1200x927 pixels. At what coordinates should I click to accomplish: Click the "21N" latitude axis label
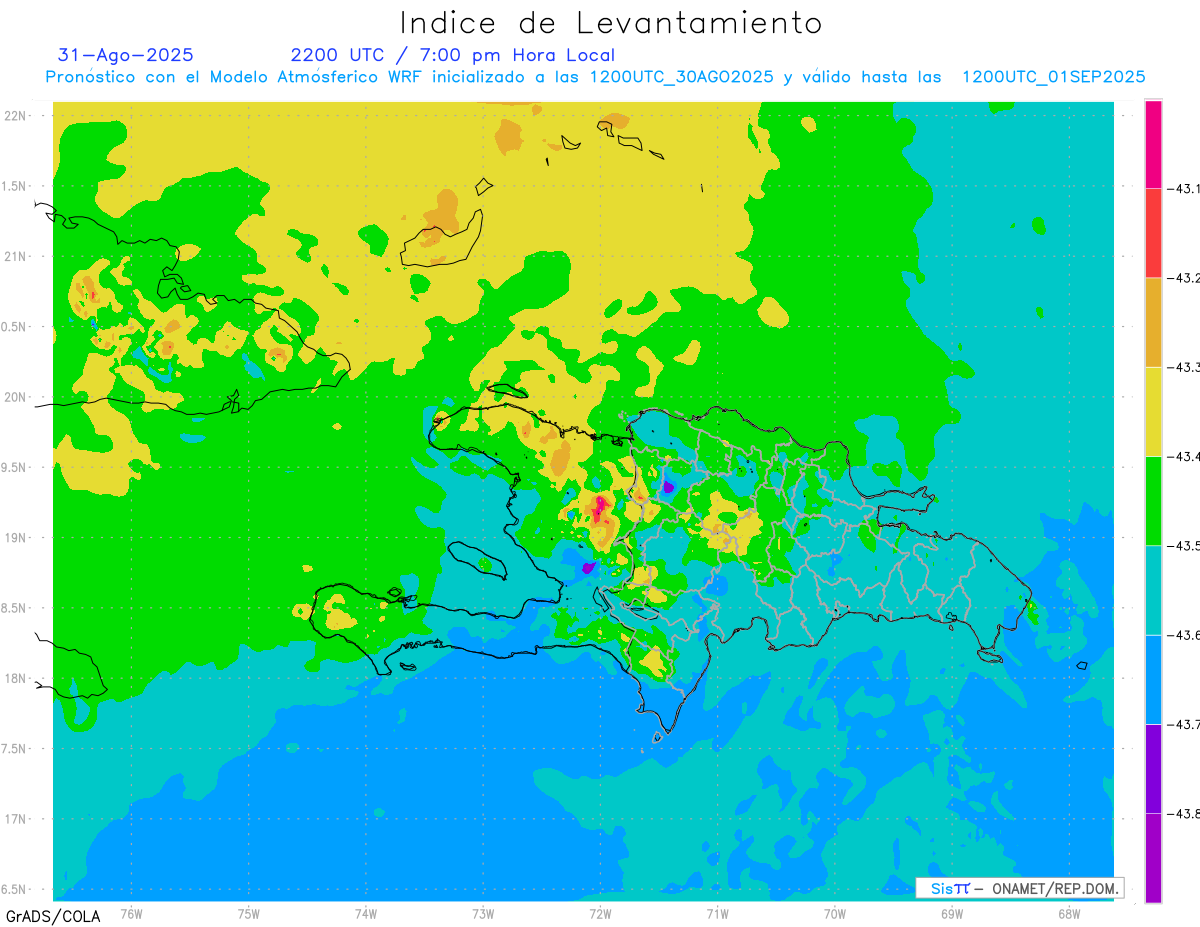(17, 257)
